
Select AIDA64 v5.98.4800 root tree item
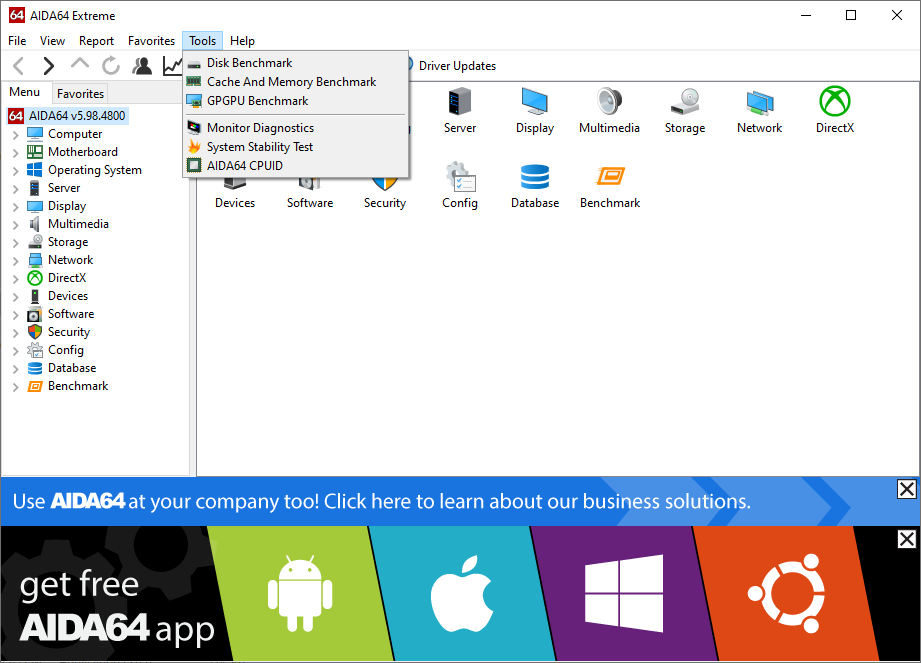coord(67,116)
